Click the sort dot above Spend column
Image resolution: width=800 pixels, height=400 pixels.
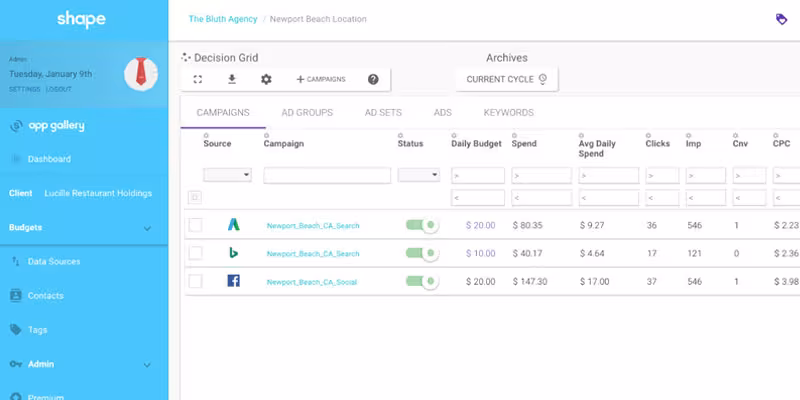point(514,136)
